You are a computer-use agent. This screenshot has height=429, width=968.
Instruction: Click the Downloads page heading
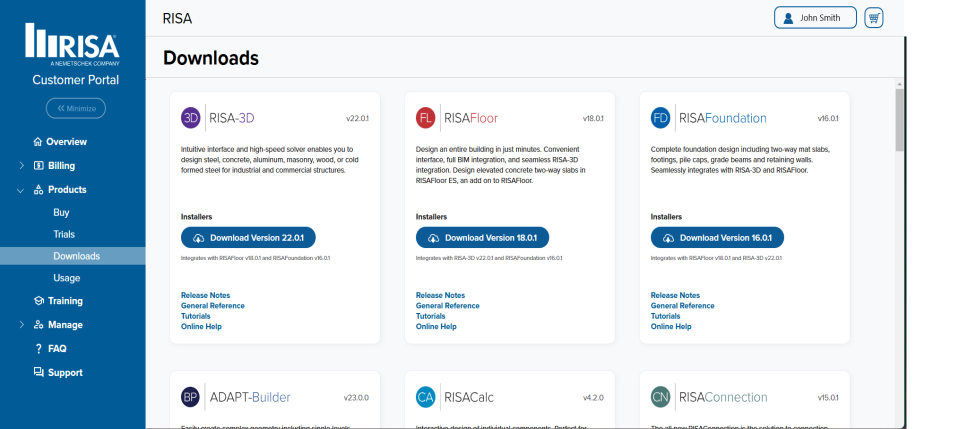(x=211, y=58)
